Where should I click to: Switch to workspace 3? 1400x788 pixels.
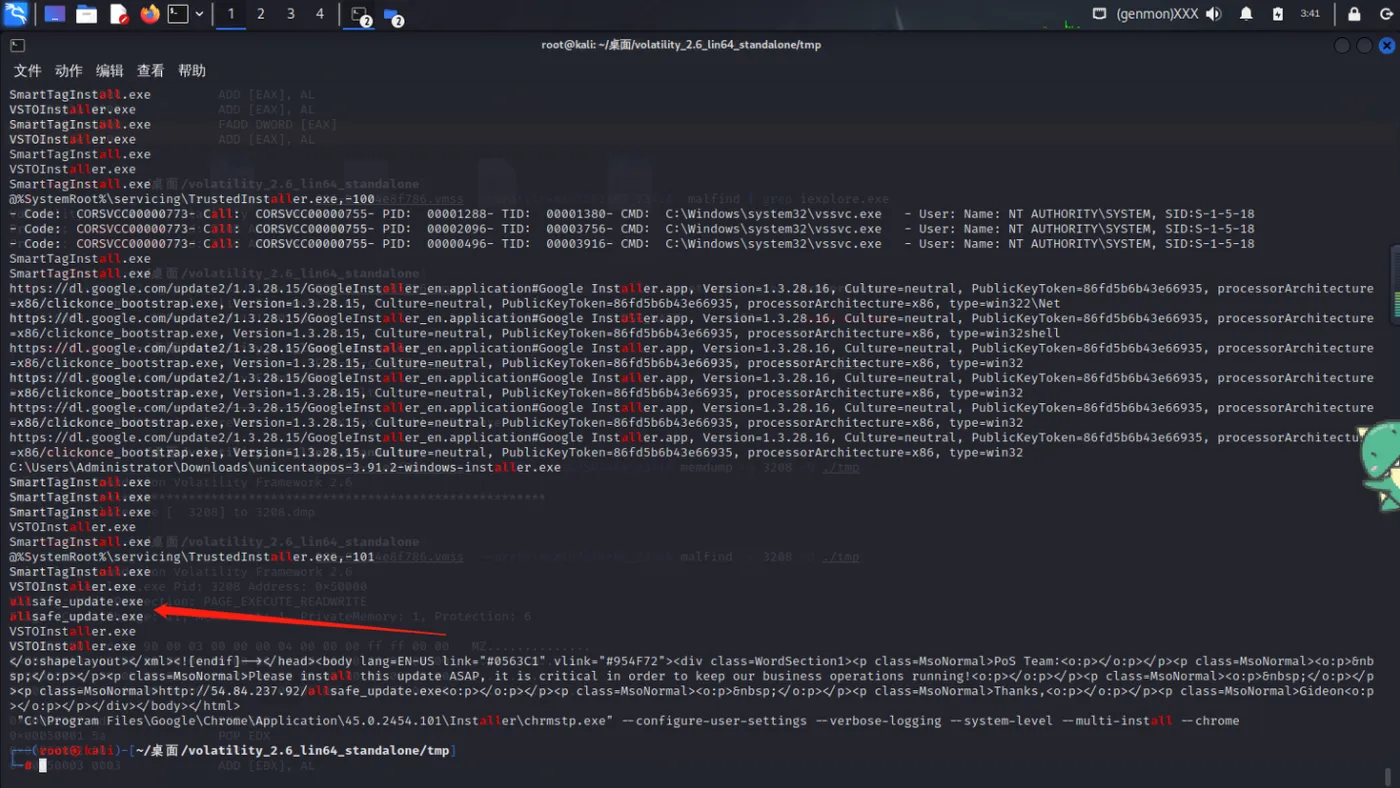(x=291, y=14)
